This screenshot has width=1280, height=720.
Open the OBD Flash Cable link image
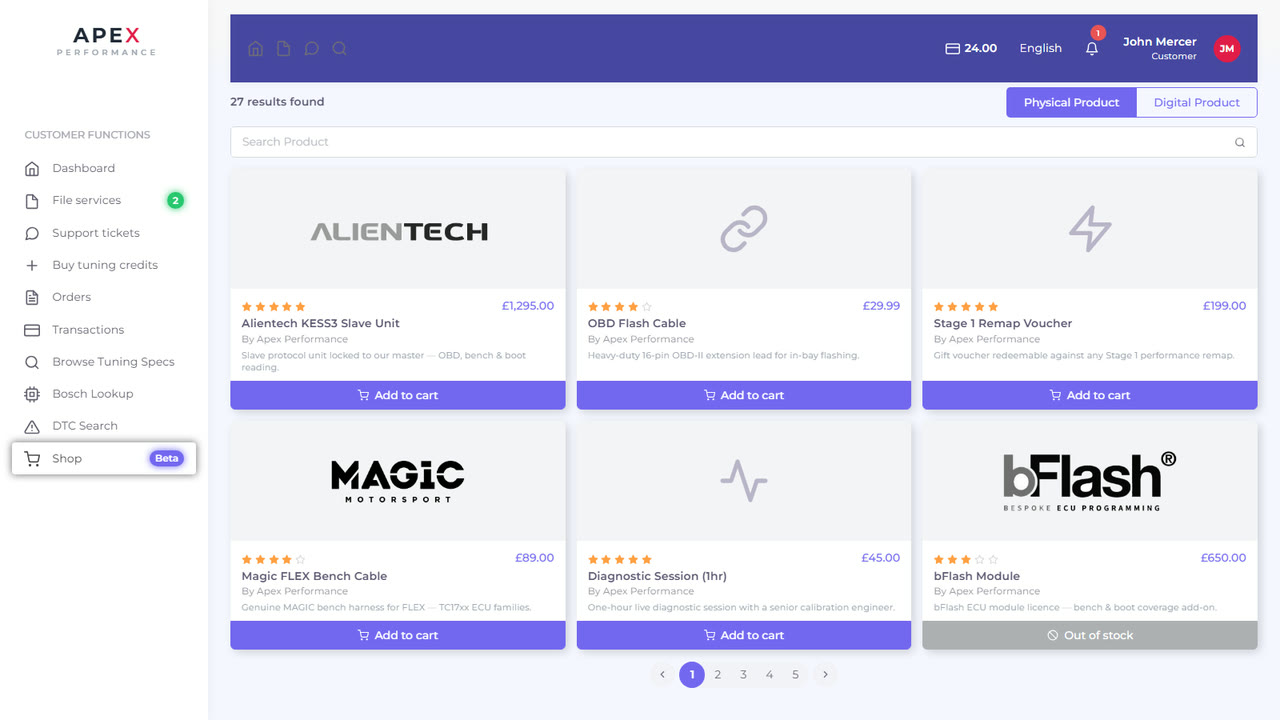click(744, 230)
